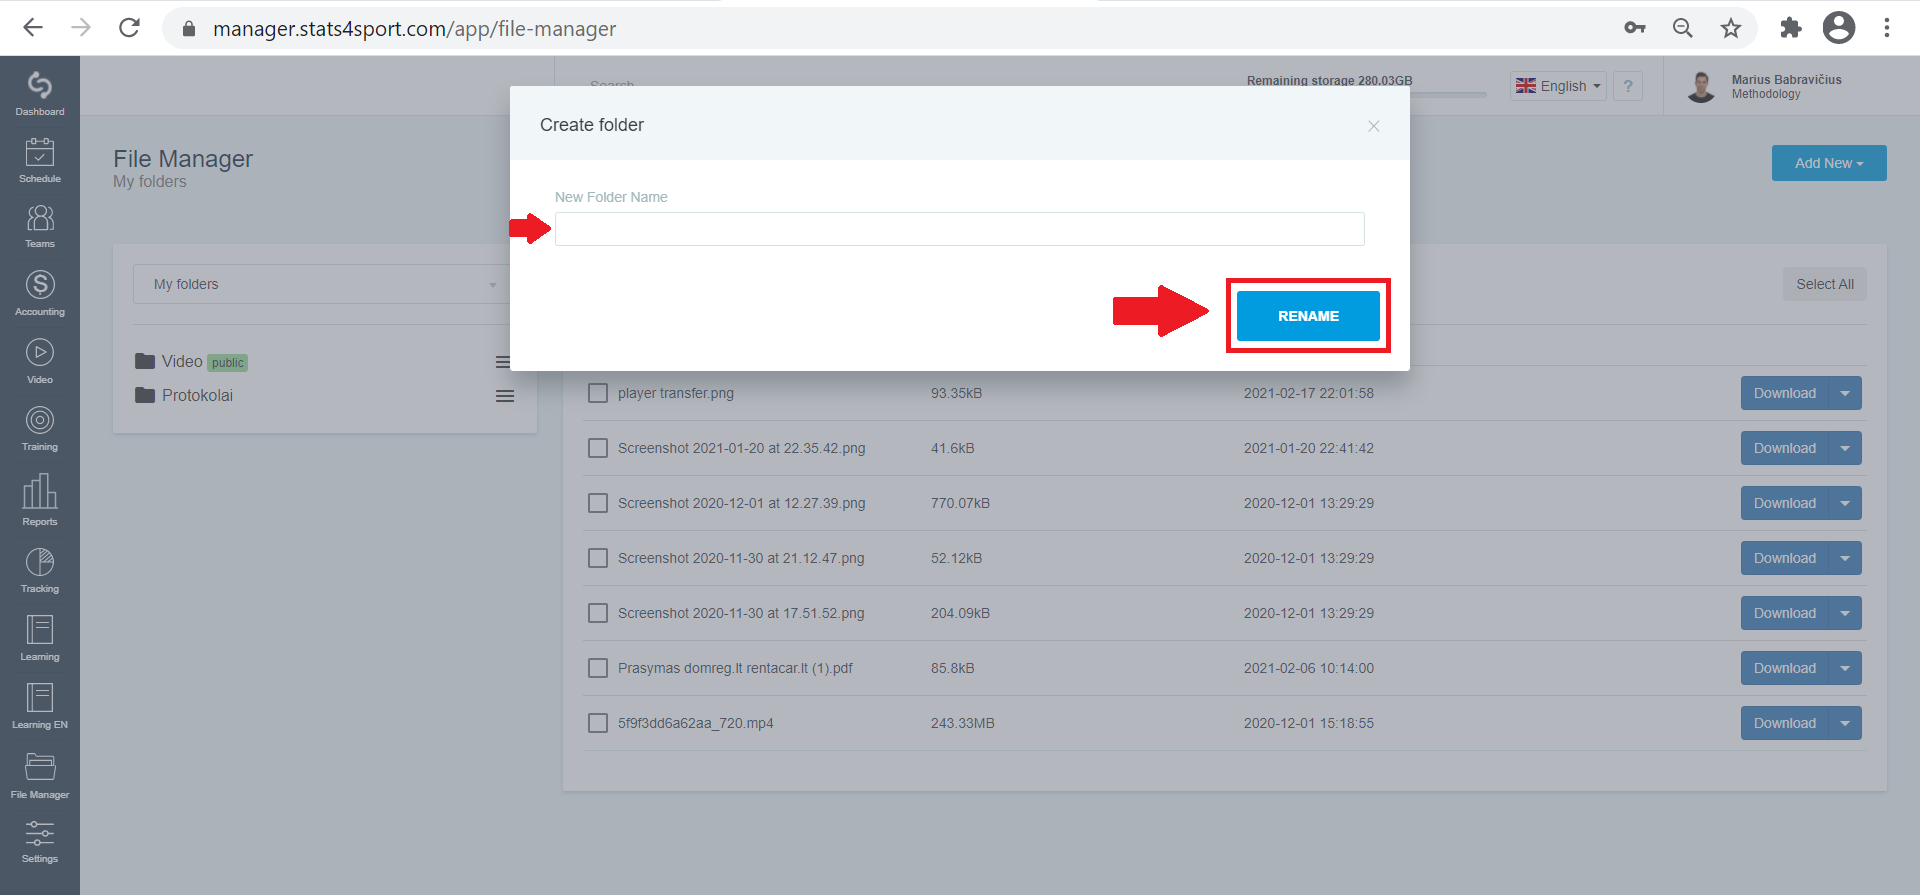Viewport: 1920px width, 895px height.
Task: Select the Protokolai folder
Action: coord(184,396)
